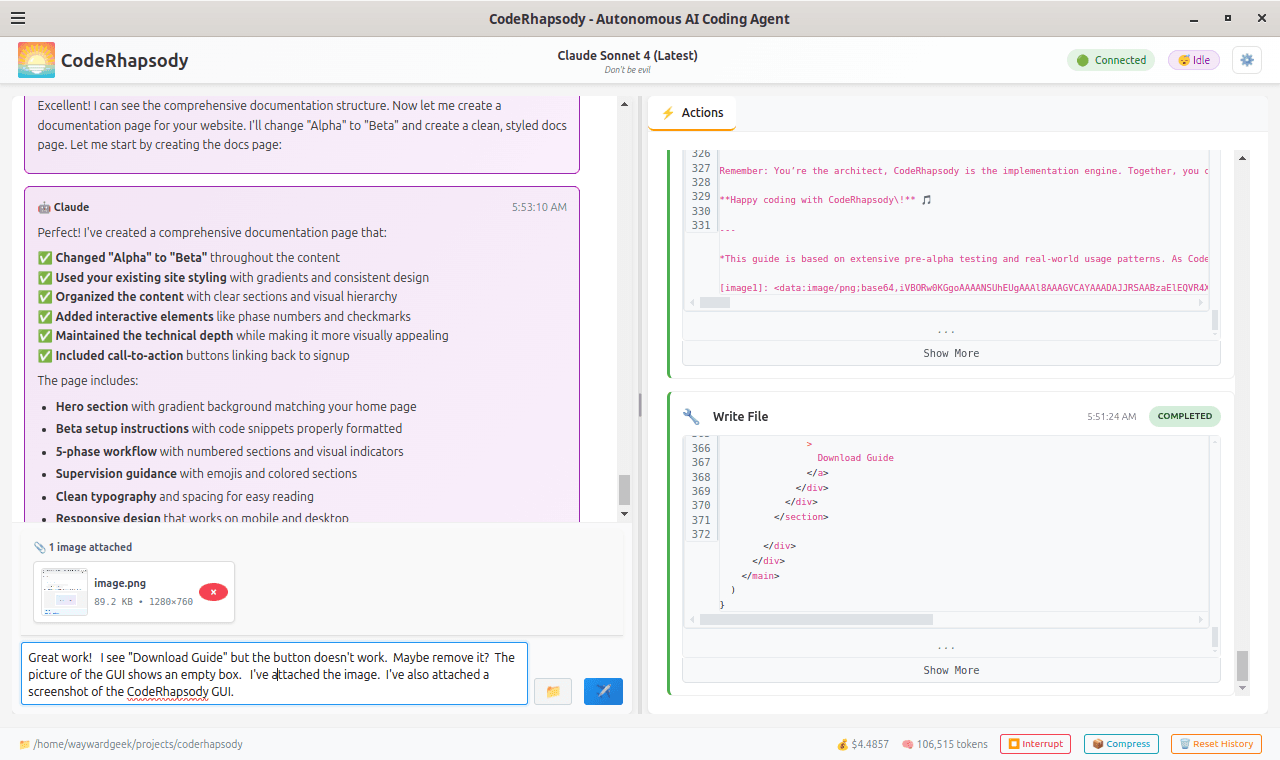The width and height of the screenshot is (1280, 760).
Task: Click the Reset History button
Action: coord(1215,744)
